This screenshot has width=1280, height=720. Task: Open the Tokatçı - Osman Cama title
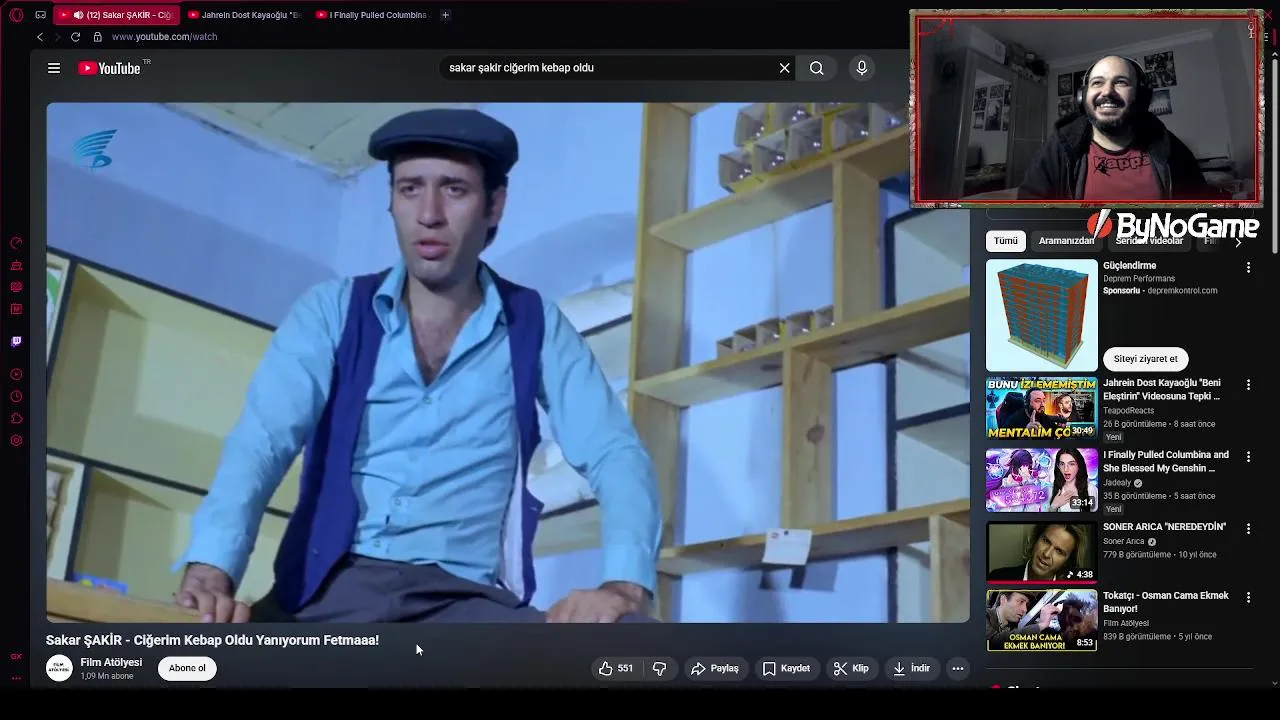[x=1166, y=602]
